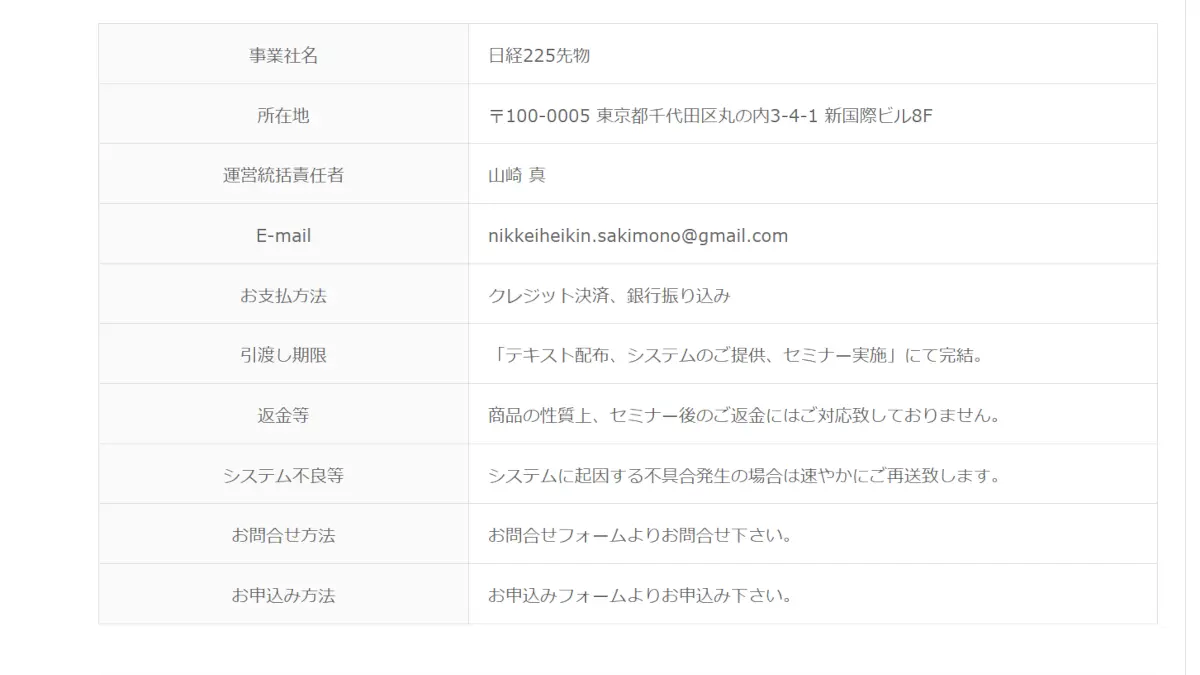This screenshot has width=1200, height=675.
Task: Click the 事業社名 label cell
Action: point(283,56)
